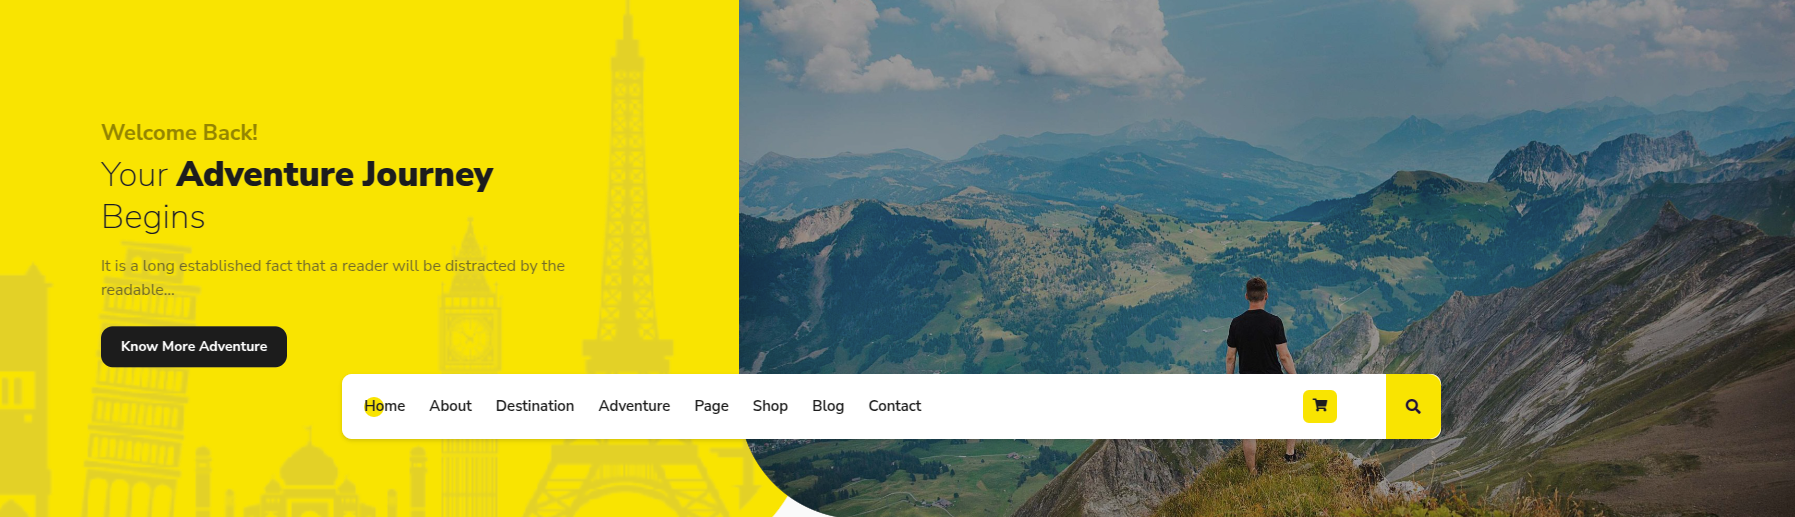Go to the Home menu item
This screenshot has width=1795, height=517.
tap(385, 406)
